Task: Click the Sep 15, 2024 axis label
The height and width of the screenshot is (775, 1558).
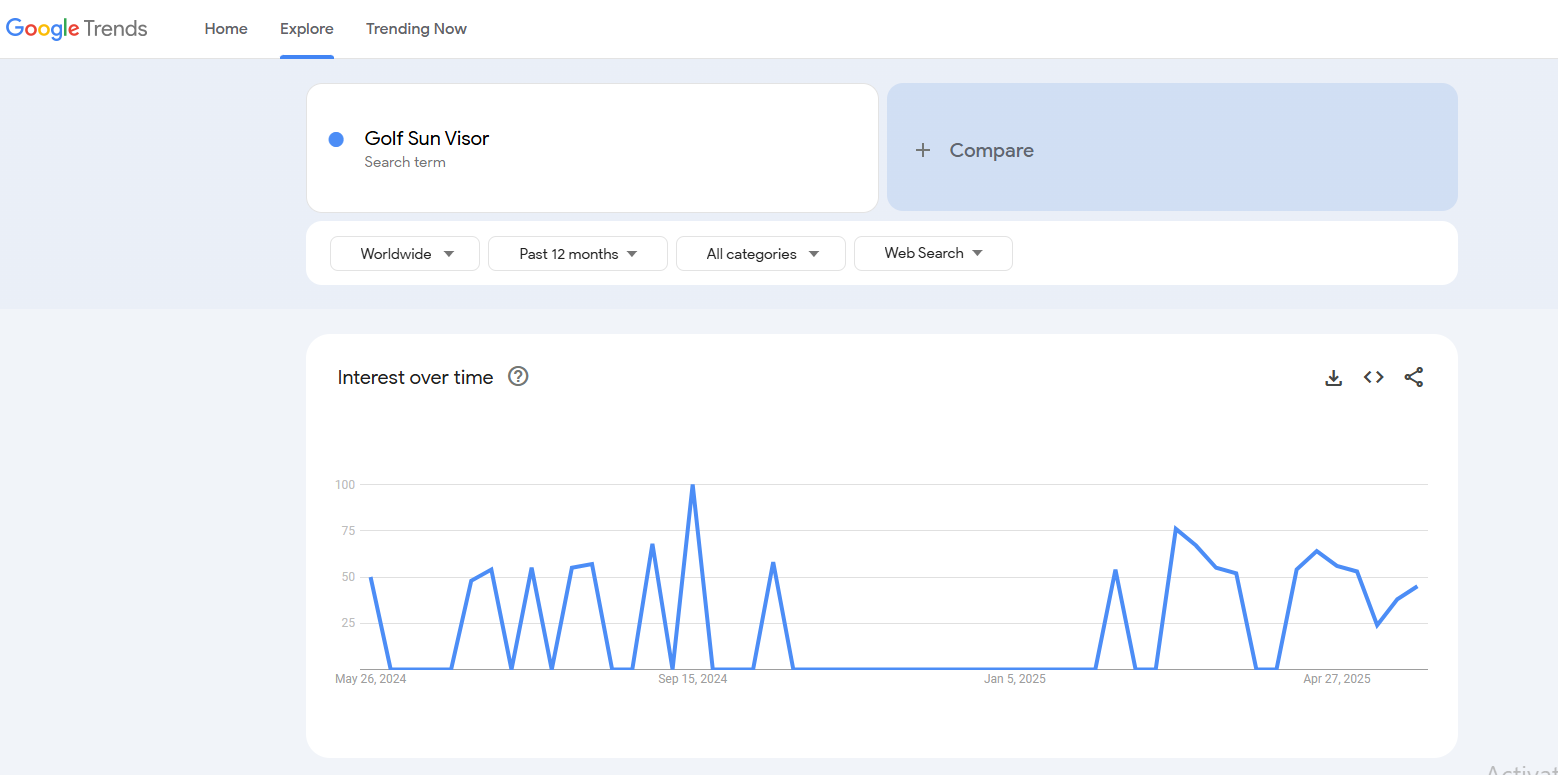Action: pyautogui.click(x=693, y=679)
